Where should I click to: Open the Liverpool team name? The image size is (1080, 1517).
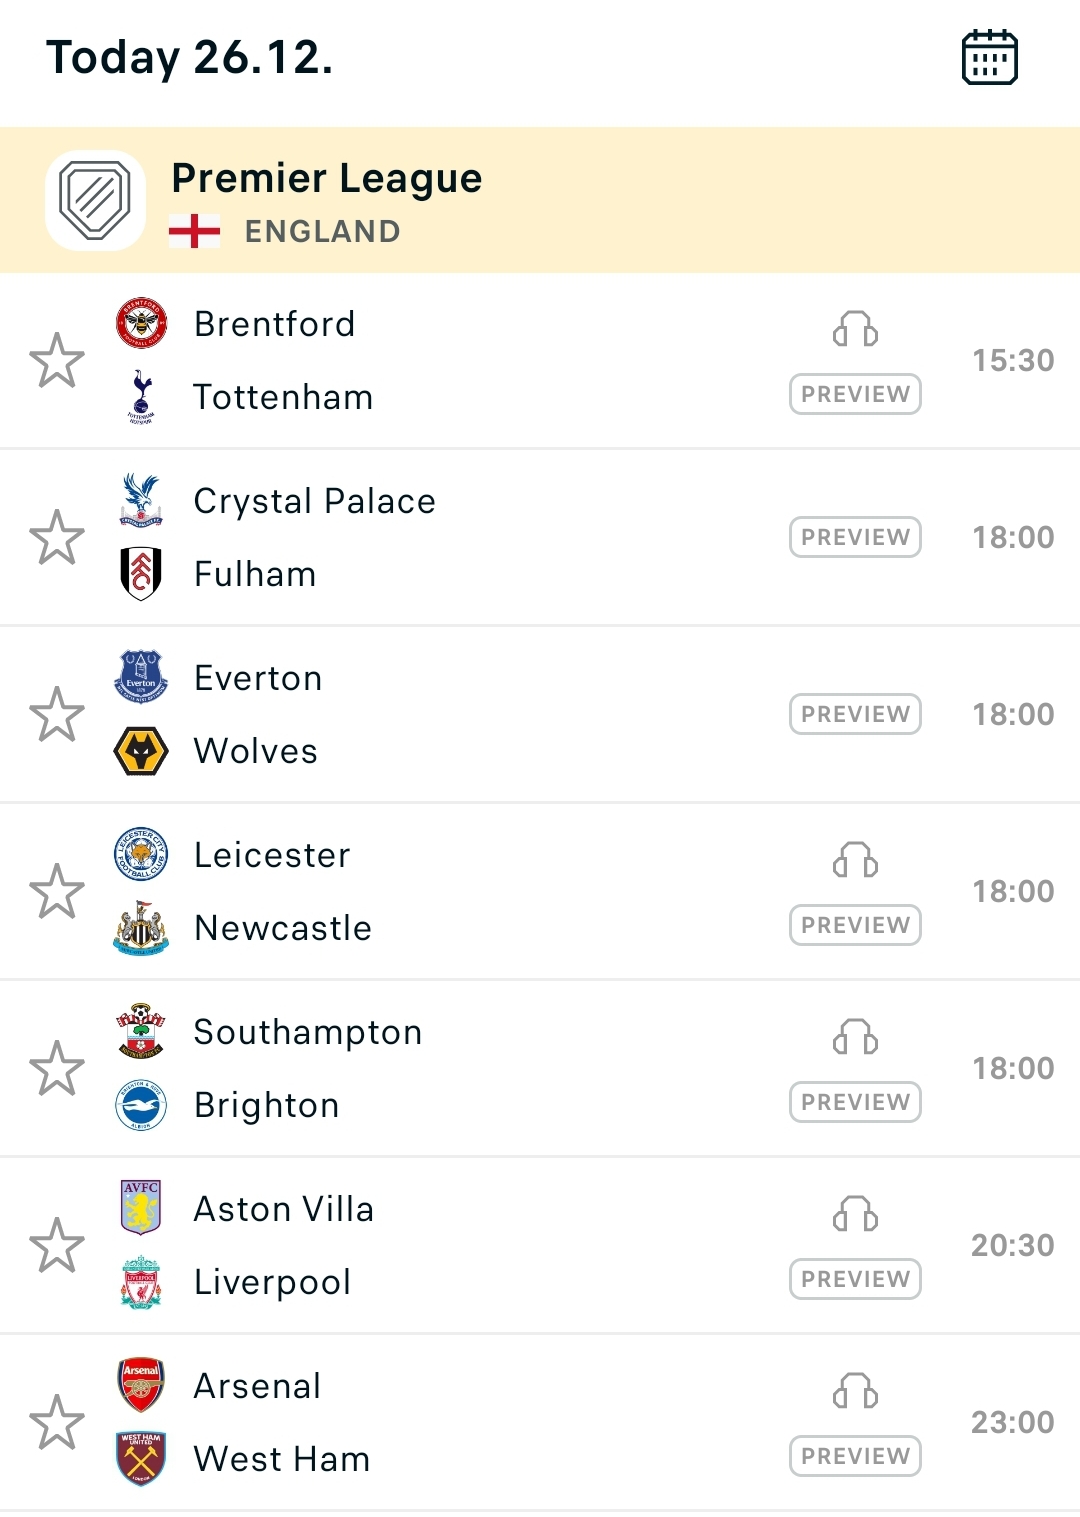(272, 1282)
